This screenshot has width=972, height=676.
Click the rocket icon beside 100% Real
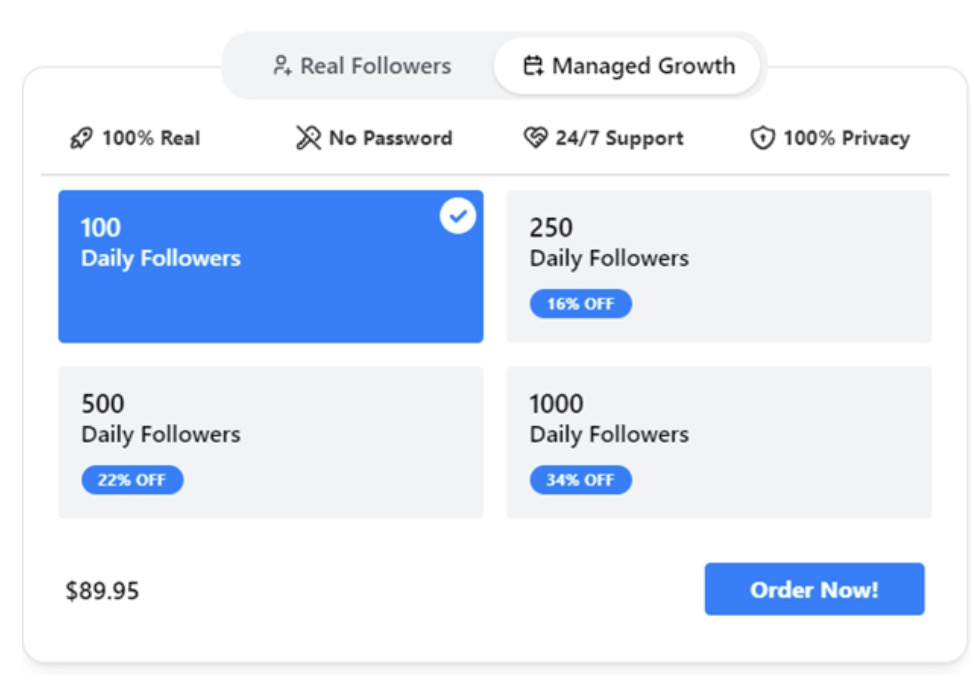(x=81, y=139)
